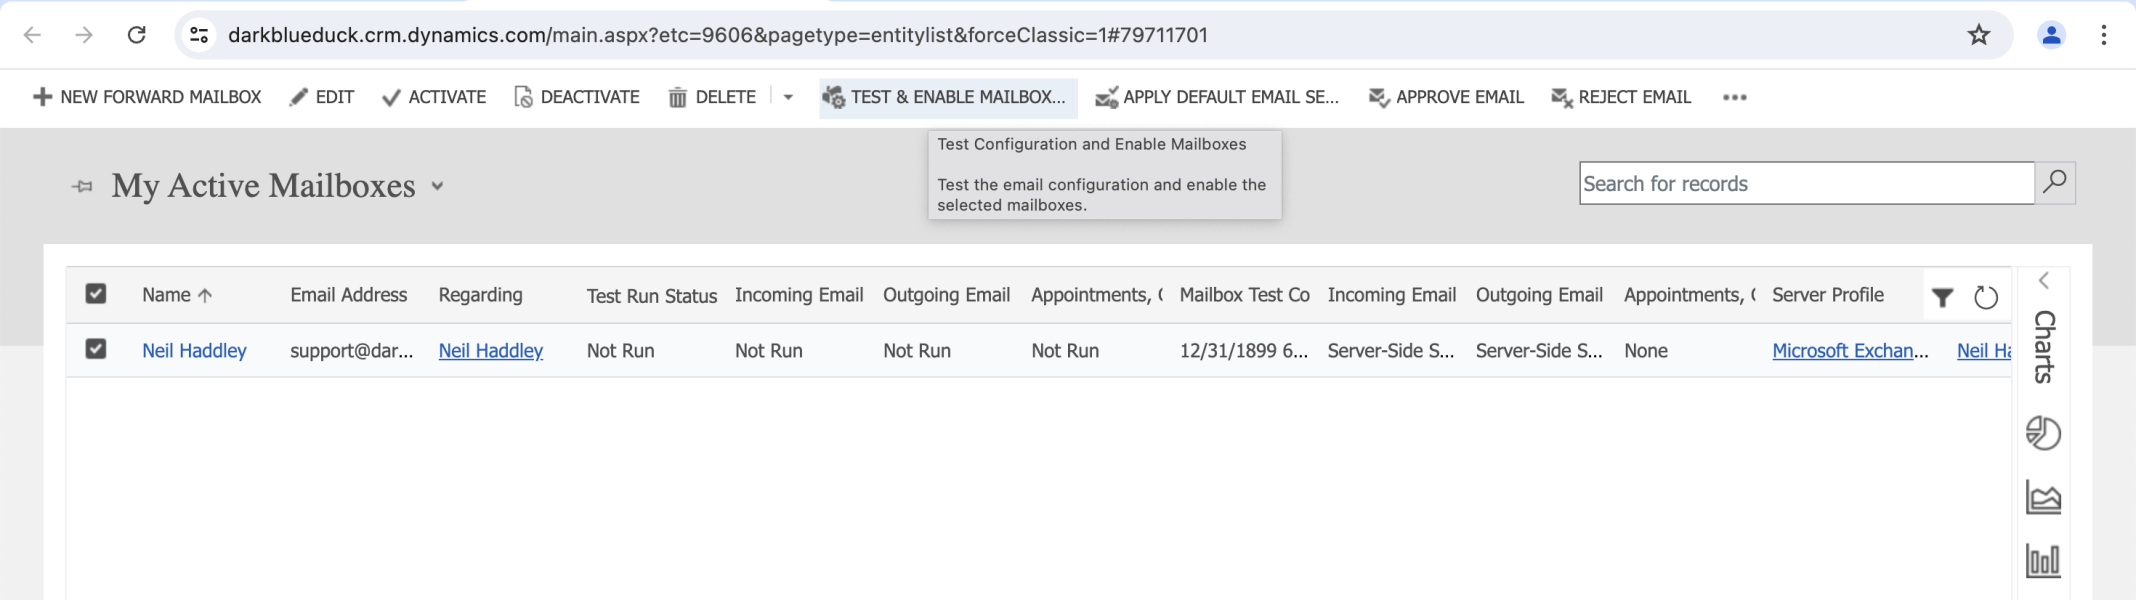This screenshot has height=600, width=2136.
Task: Open the My Active Mailboxes view selector
Action: point(437,186)
